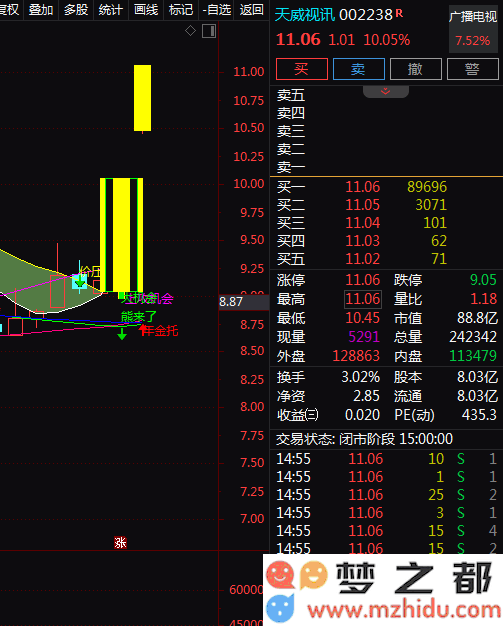Select 买一 bid price 11.06
This screenshot has width=503, height=626.
click(362, 187)
